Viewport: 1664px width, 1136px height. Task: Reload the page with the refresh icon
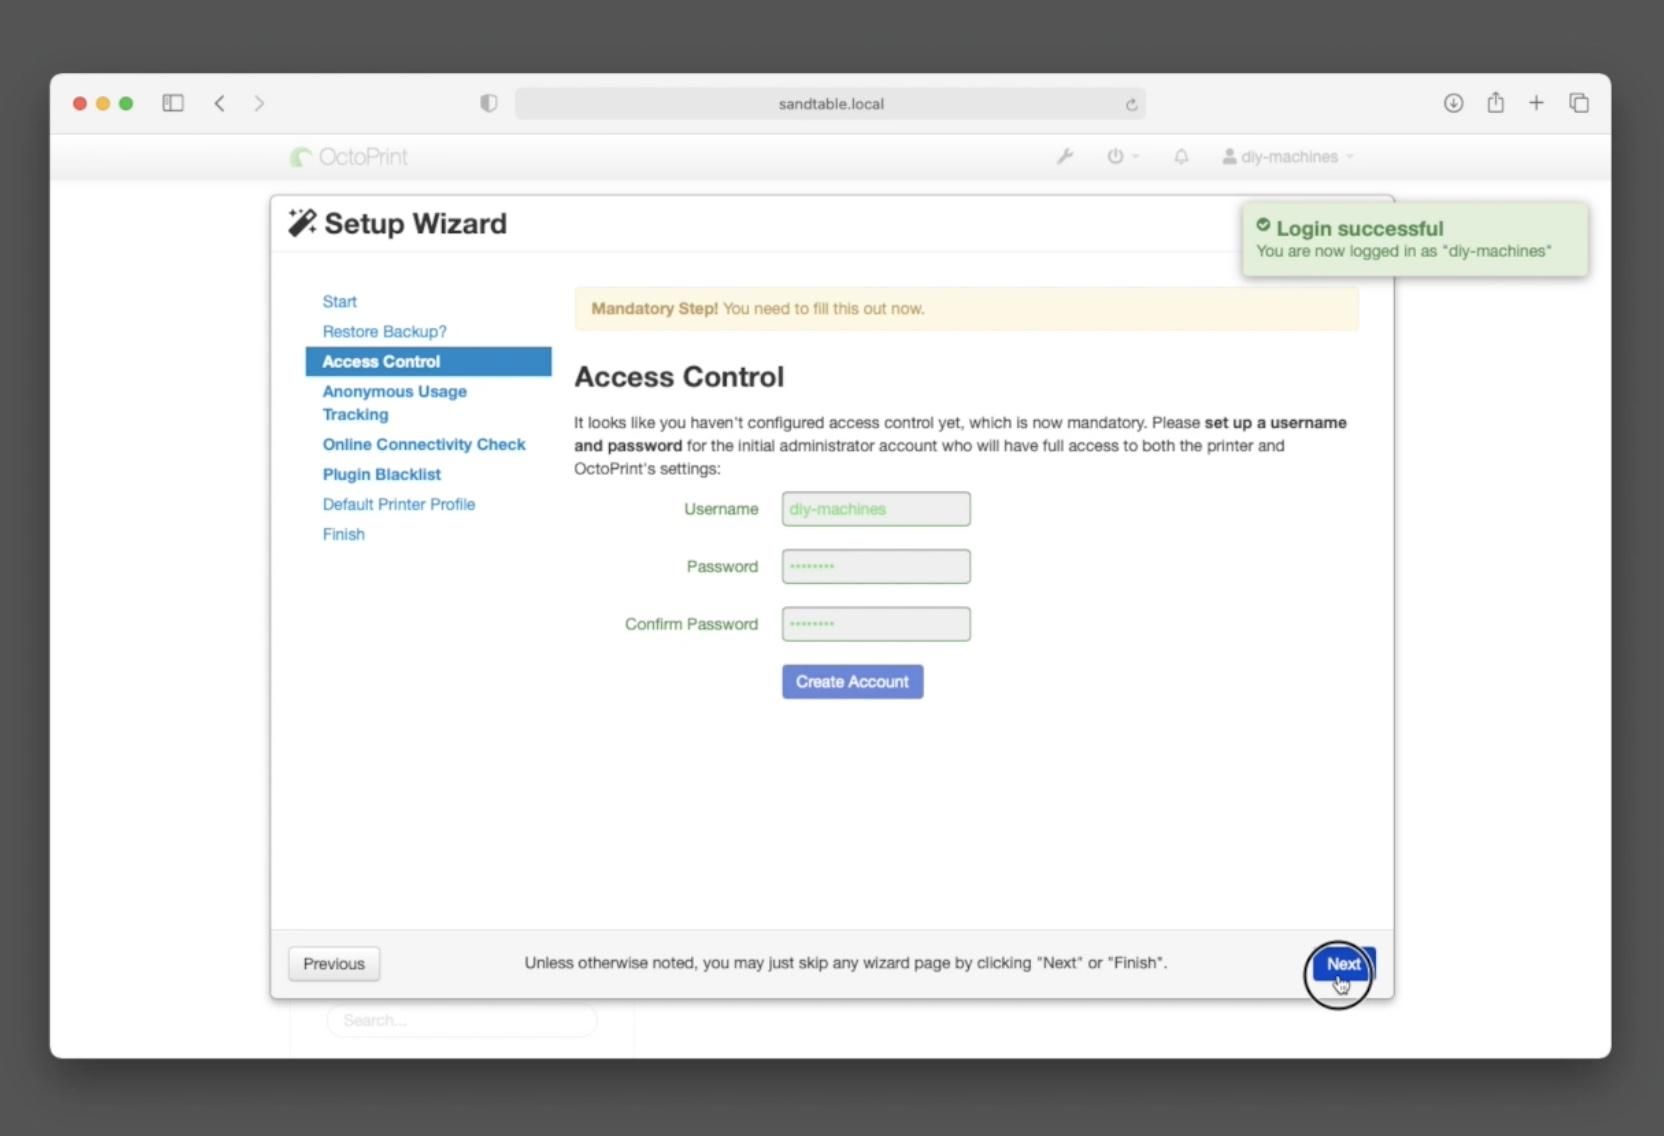tap(1131, 104)
